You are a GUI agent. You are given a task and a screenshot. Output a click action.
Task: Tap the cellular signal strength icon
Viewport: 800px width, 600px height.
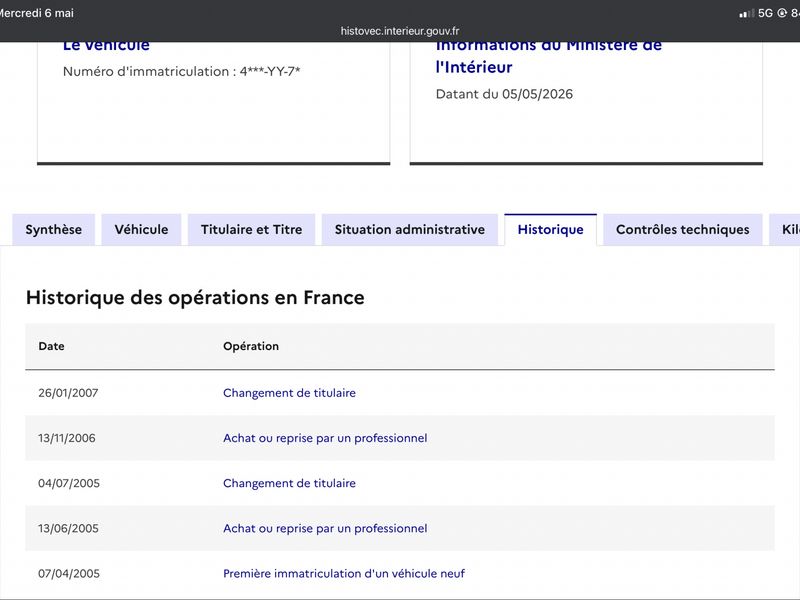(x=746, y=13)
